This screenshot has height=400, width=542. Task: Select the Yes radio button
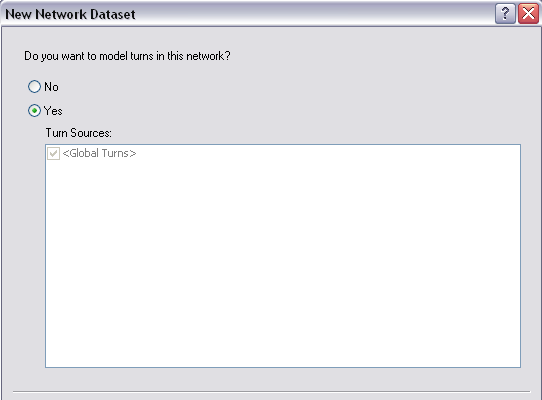tap(34, 111)
